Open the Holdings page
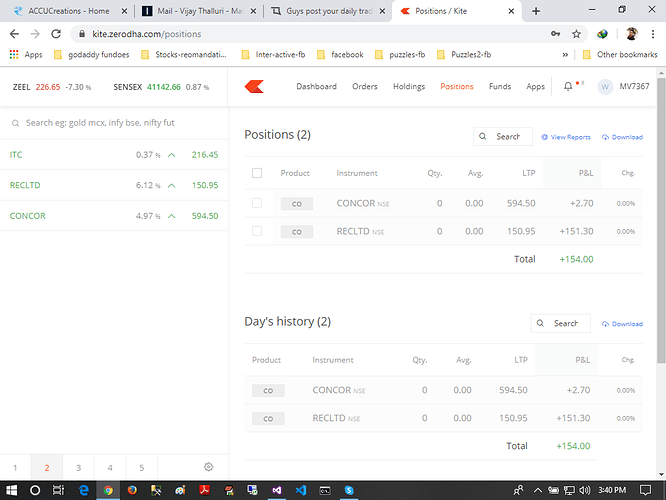The height and width of the screenshot is (500, 666). pos(409,86)
